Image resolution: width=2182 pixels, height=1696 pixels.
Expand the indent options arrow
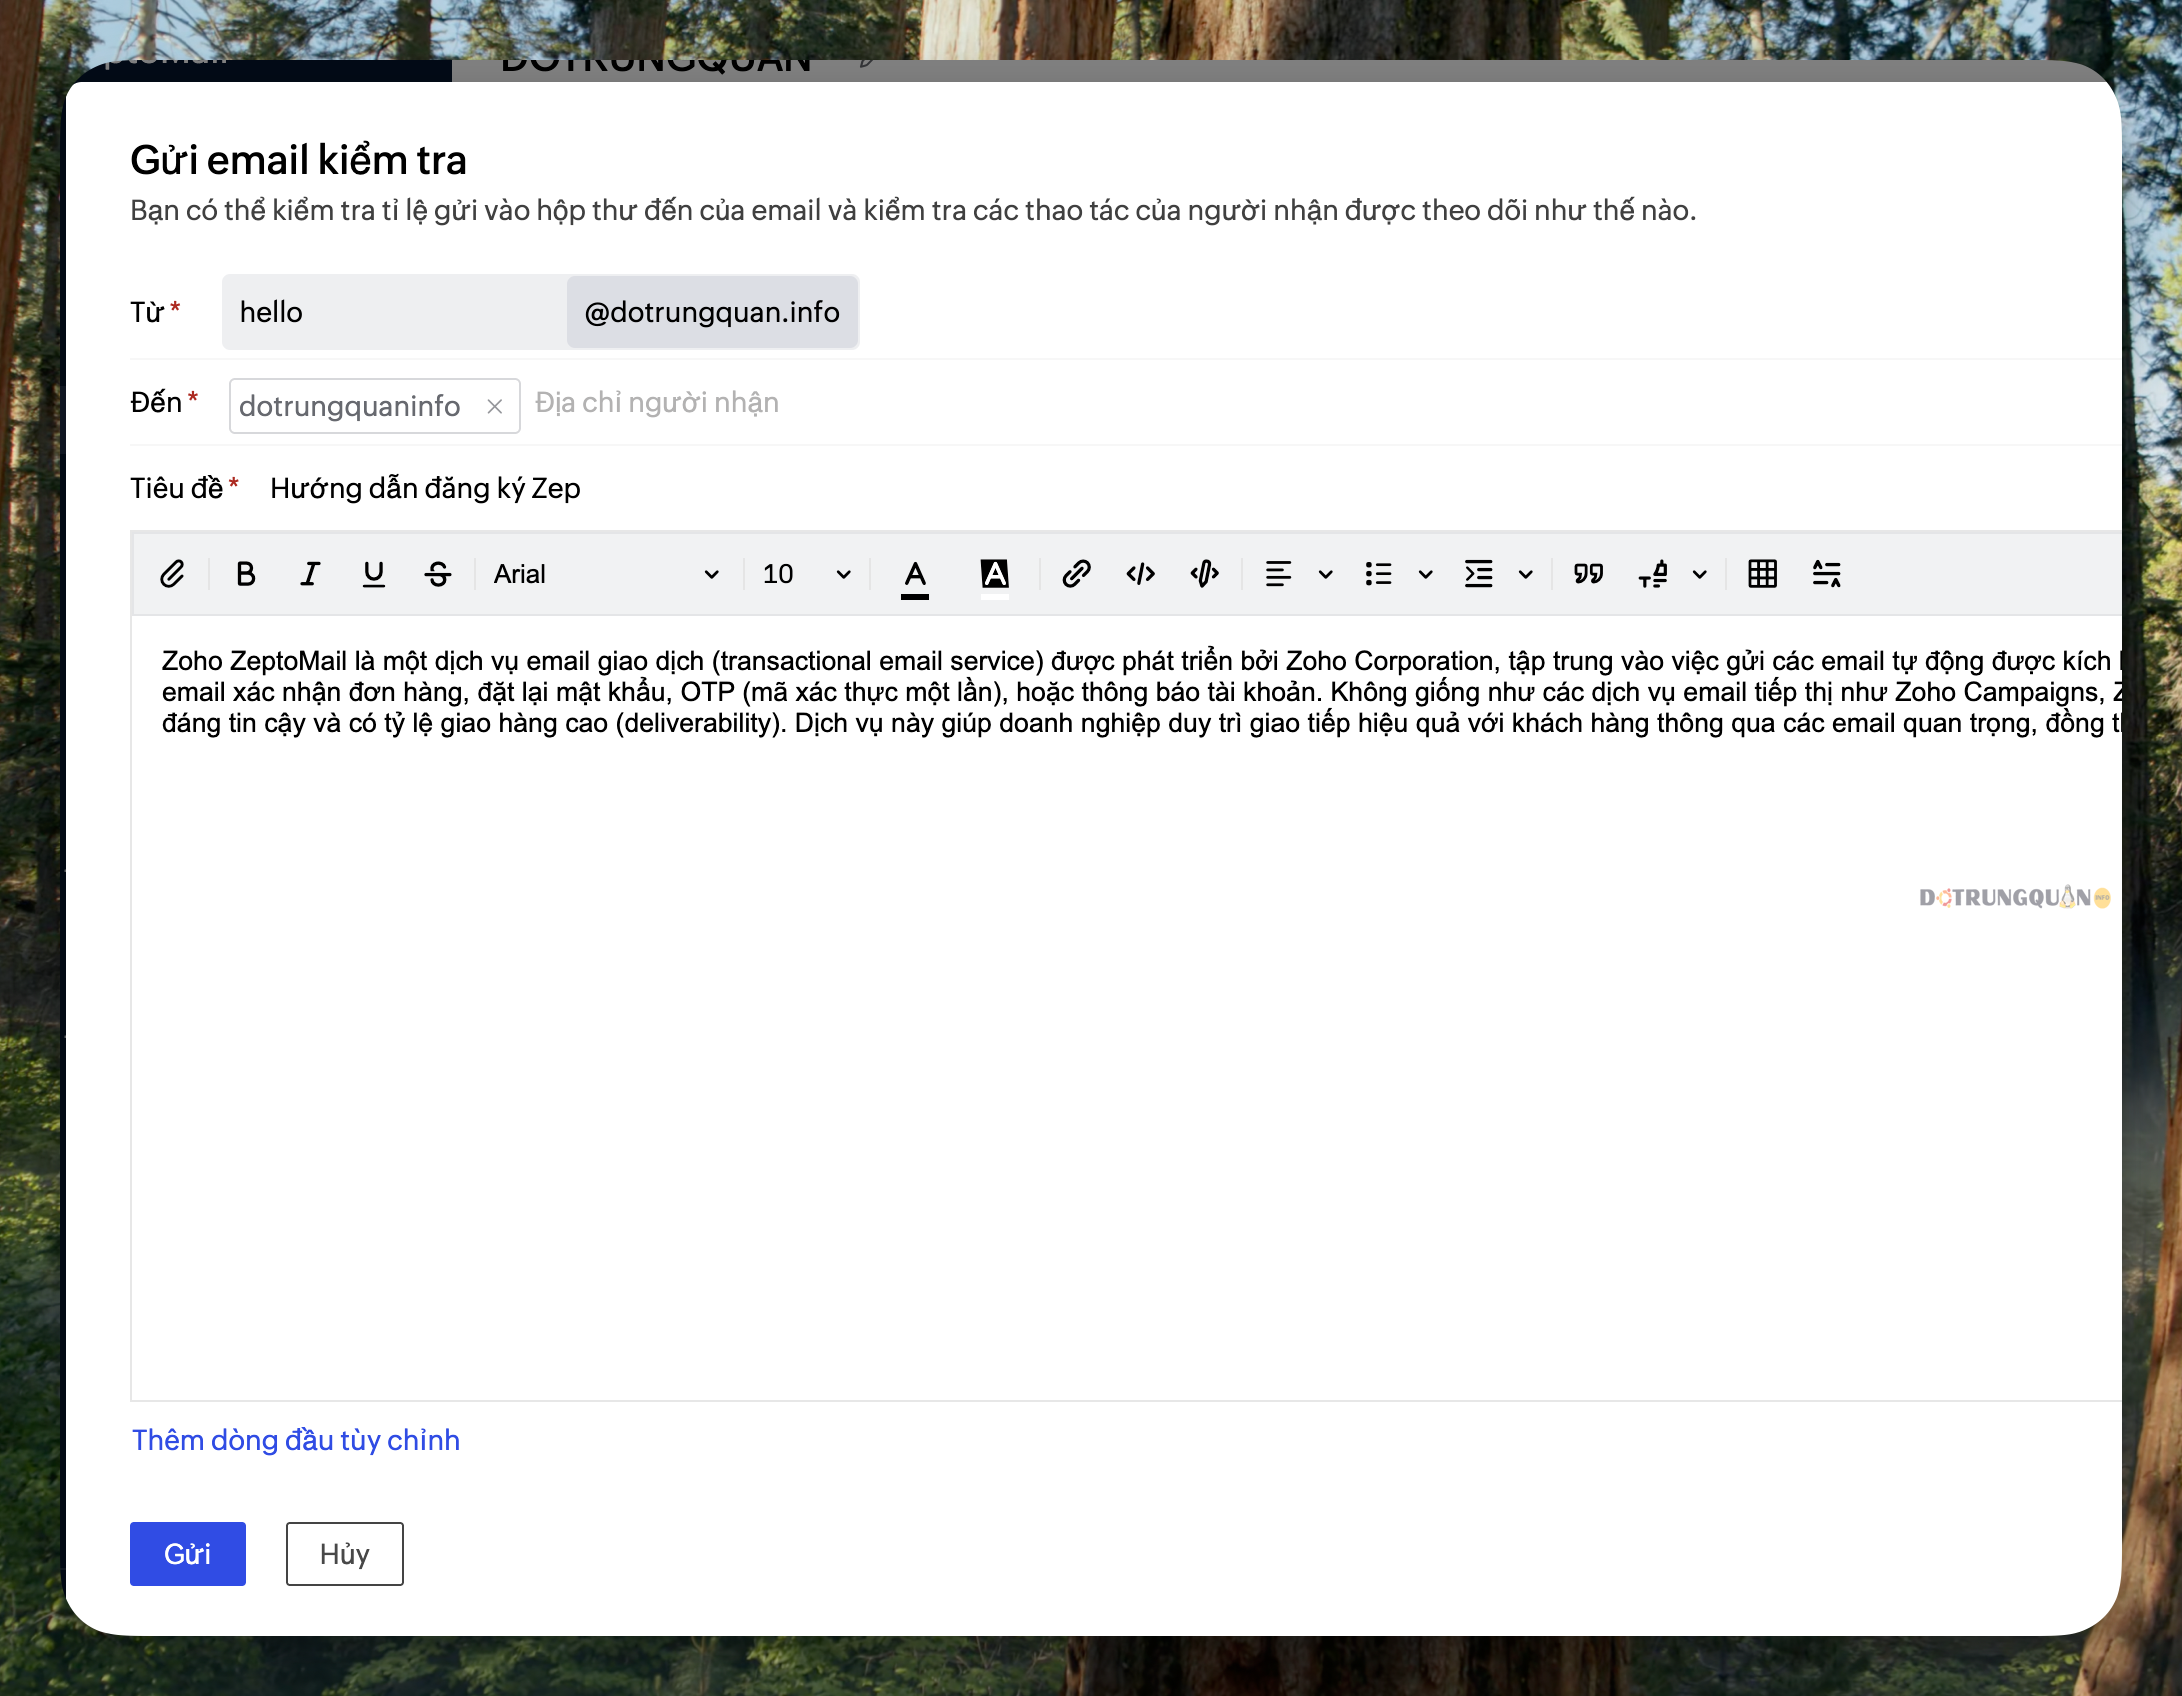tap(1526, 575)
